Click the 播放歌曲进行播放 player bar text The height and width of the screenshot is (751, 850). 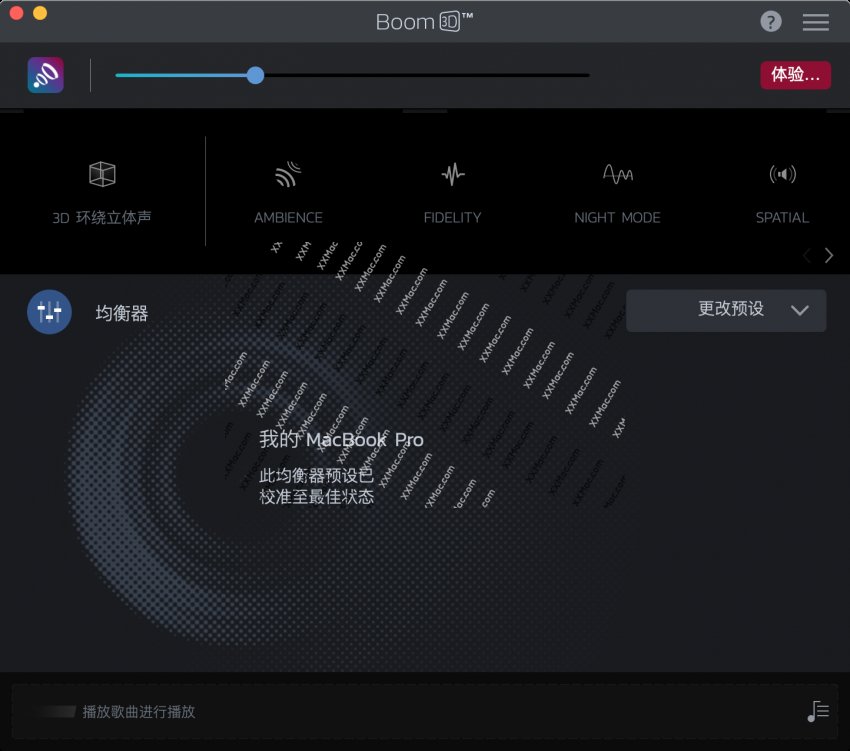tap(139, 711)
